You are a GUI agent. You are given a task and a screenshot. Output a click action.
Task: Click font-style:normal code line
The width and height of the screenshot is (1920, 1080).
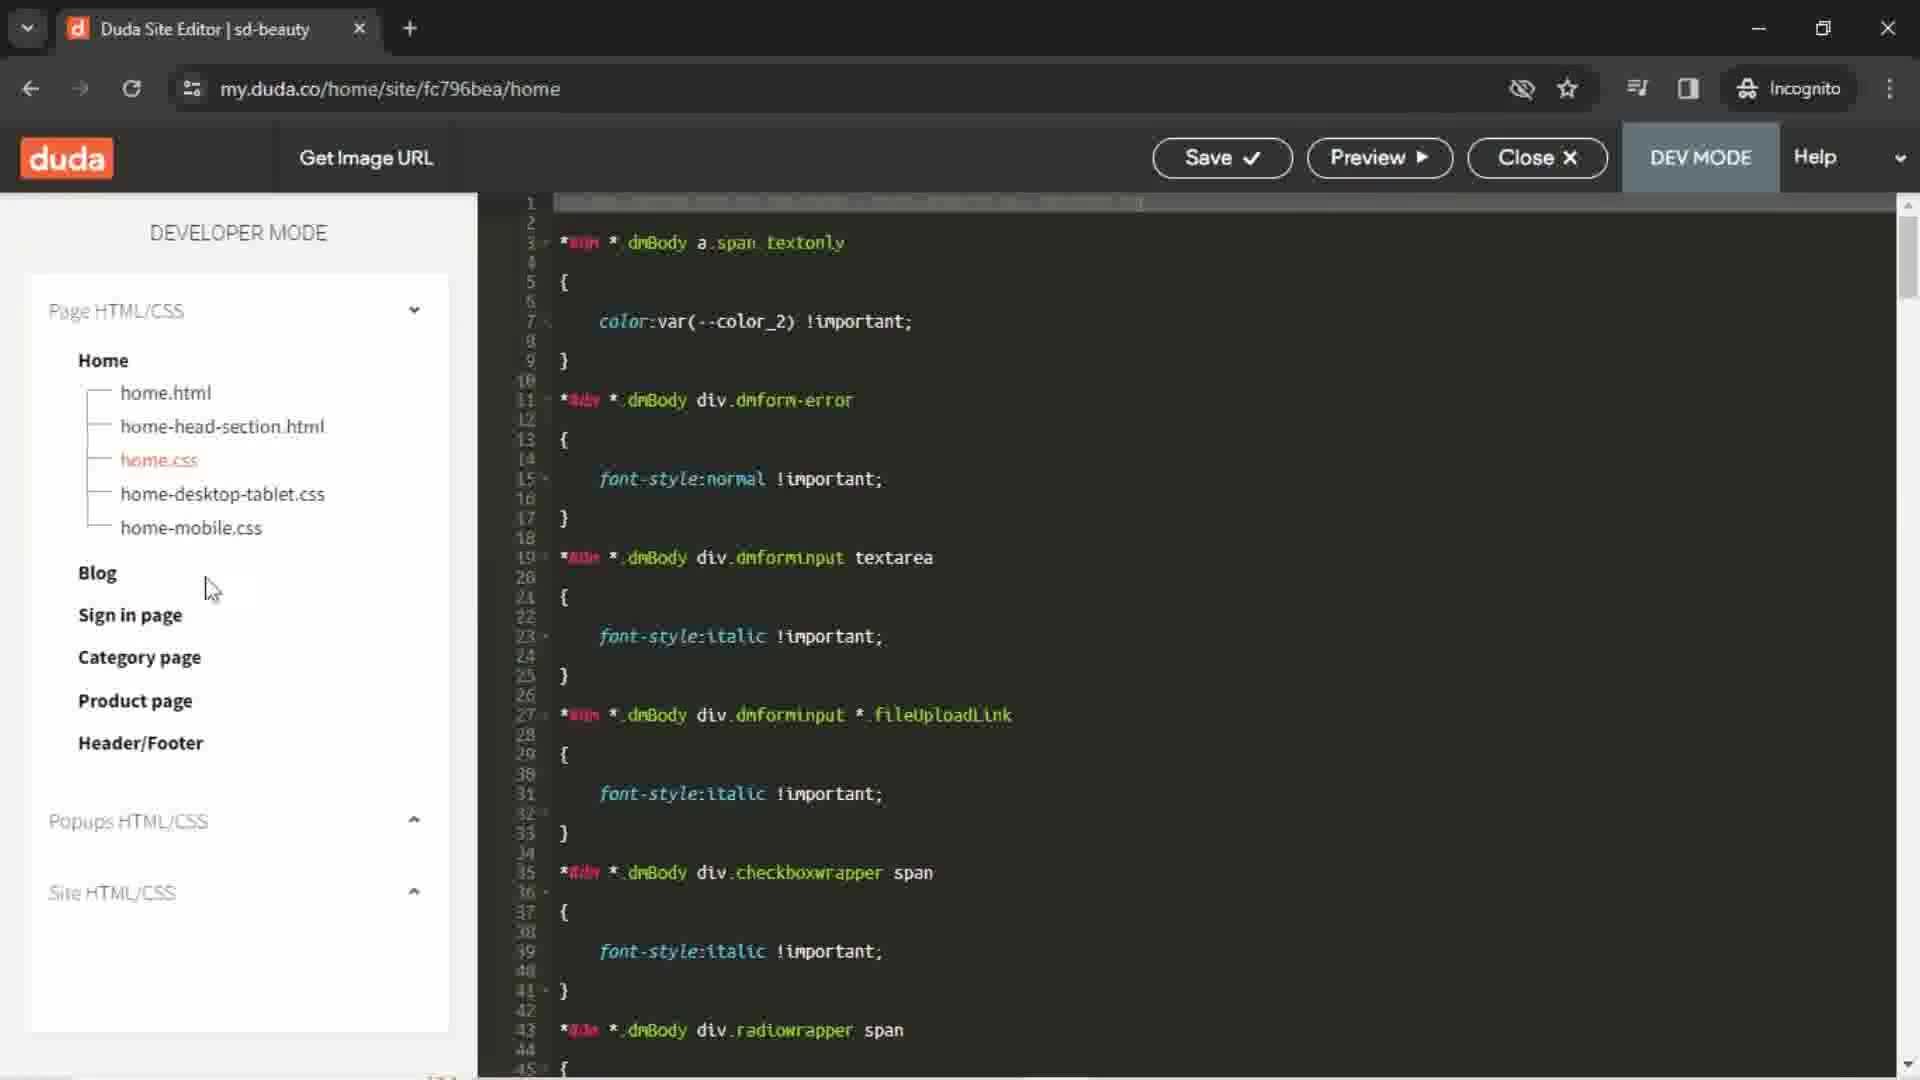[x=740, y=479]
